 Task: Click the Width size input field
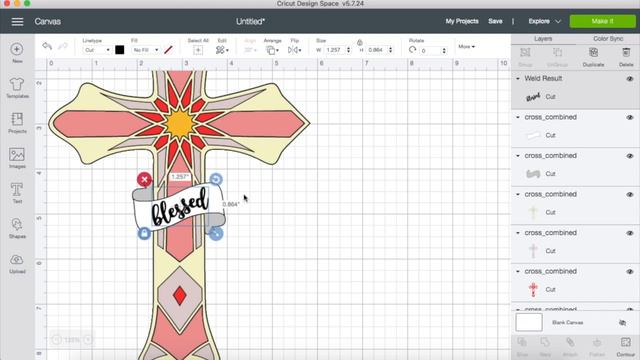334,50
